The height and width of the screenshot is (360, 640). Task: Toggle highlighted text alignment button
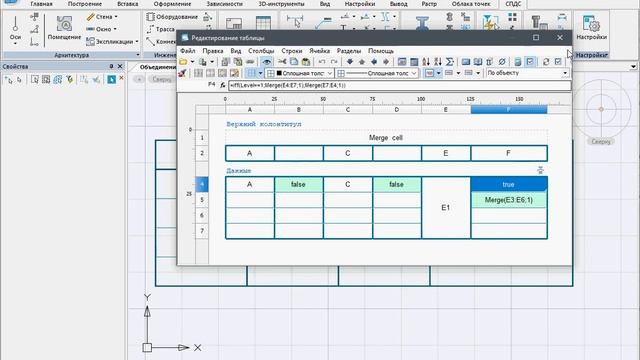429,73
